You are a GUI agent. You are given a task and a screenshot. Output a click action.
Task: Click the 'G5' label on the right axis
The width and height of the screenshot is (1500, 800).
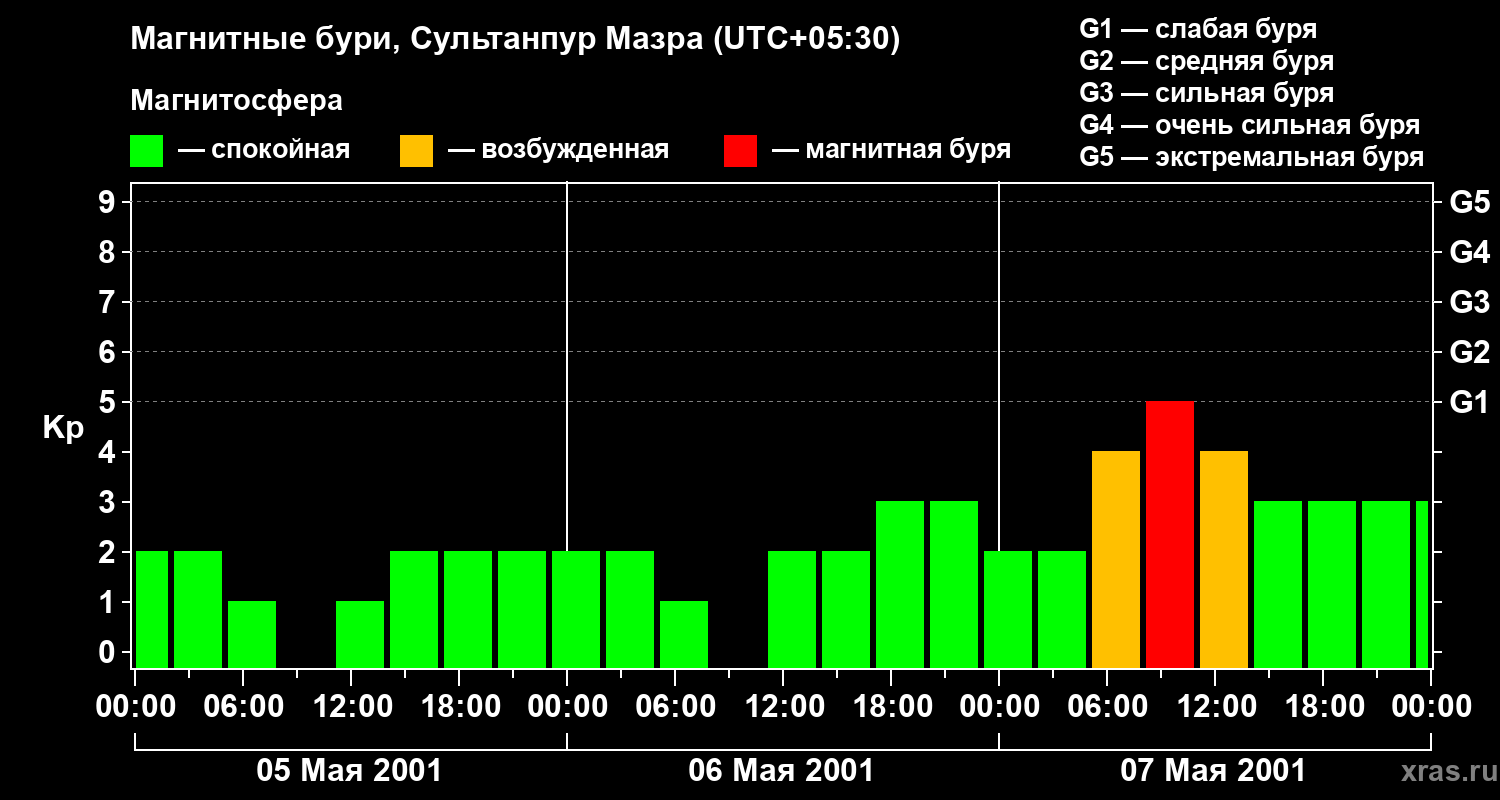pos(1469,202)
